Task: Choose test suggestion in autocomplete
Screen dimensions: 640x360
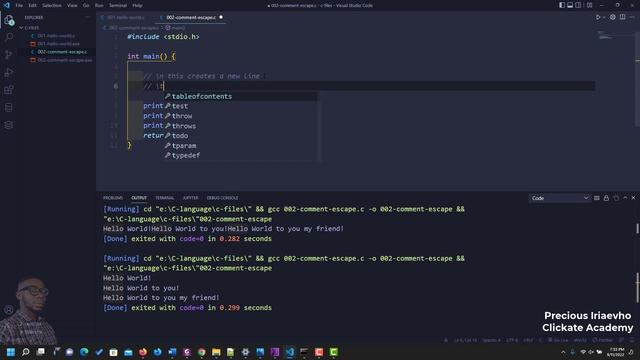Action: [x=242, y=106]
